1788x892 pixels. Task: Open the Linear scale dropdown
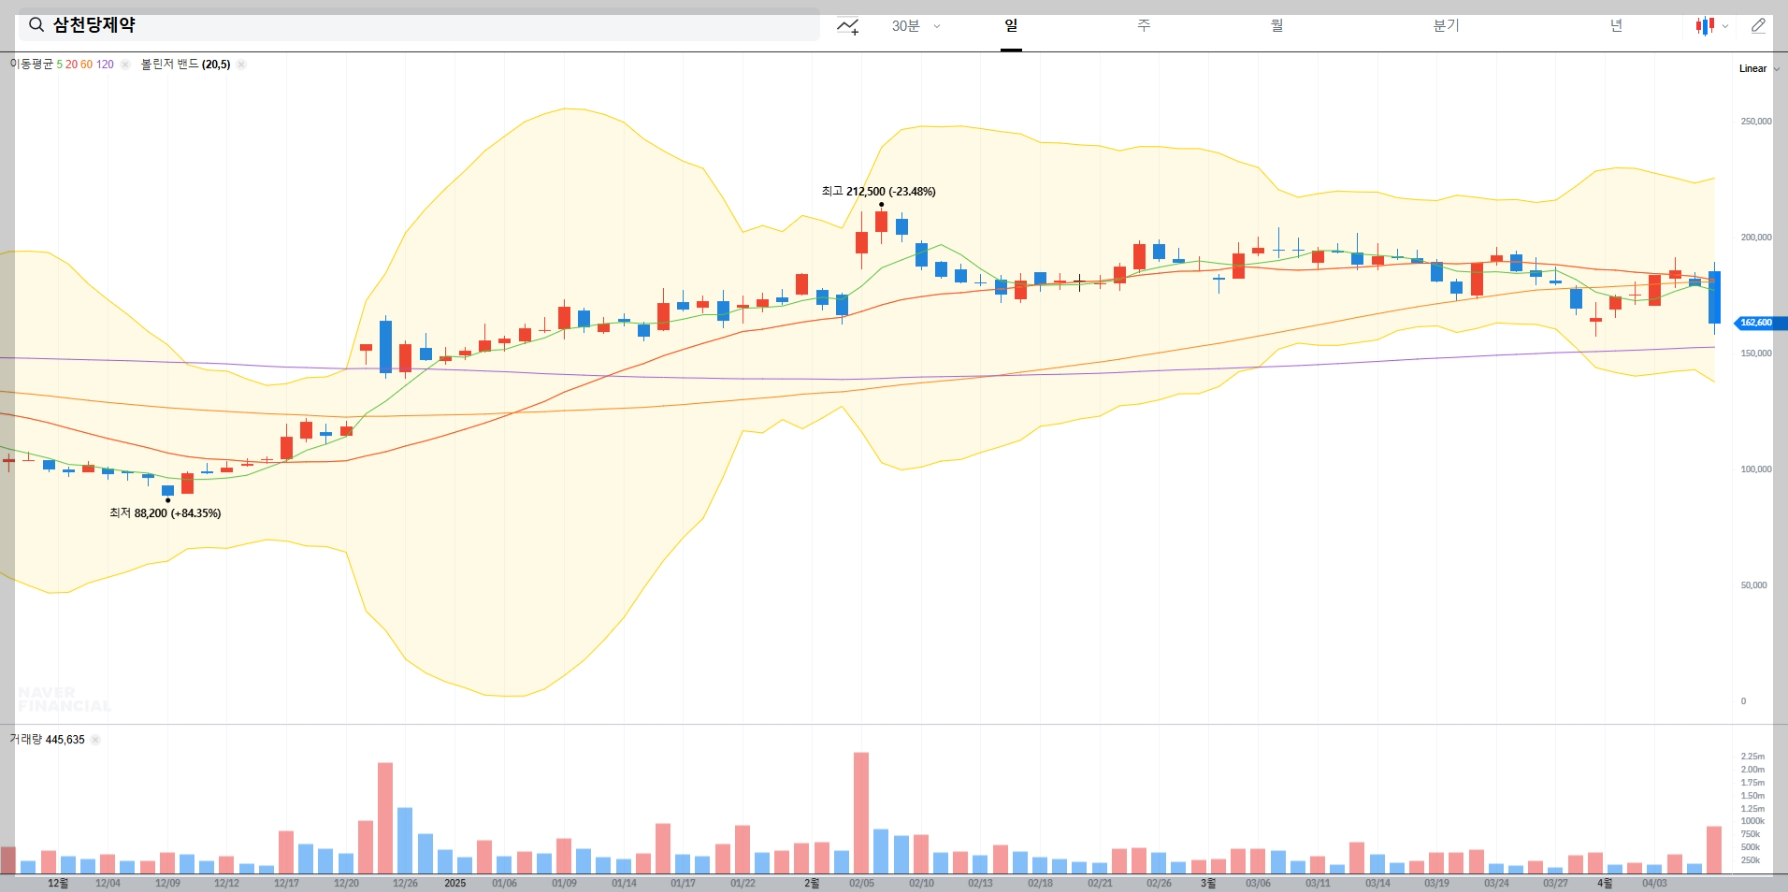[1759, 69]
